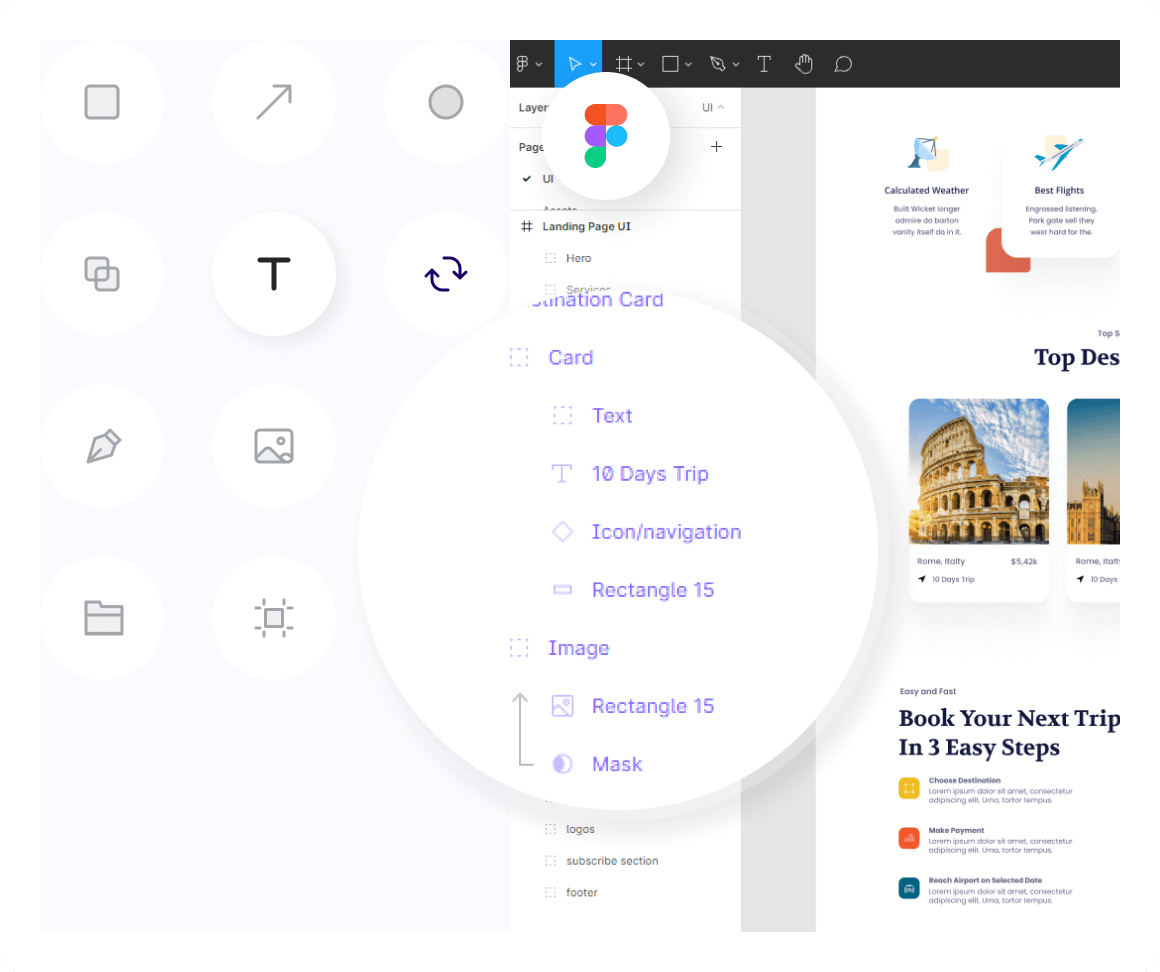Grab the Hand tool for panning
This screenshot has height=972, width=1160.
[804, 63]
